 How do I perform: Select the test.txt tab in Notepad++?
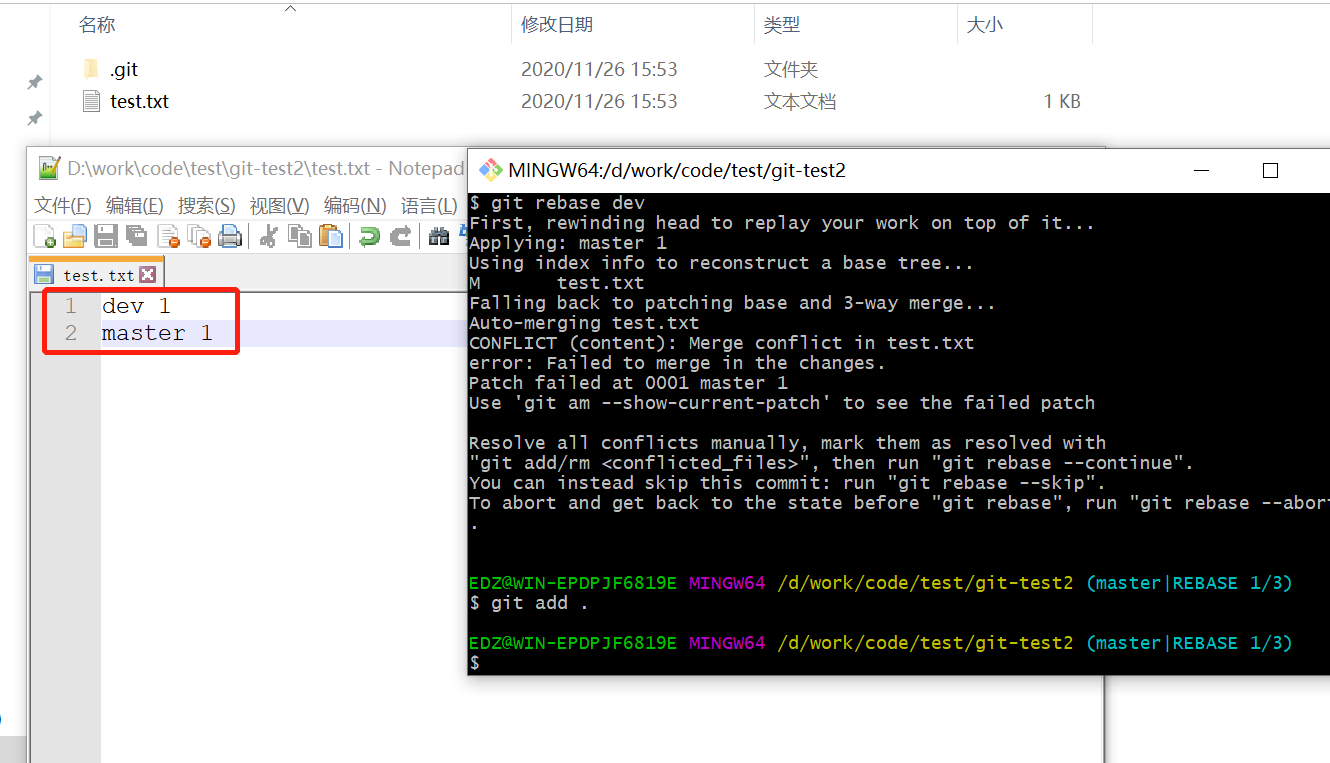pyautogui.click(x=97, y=274)
